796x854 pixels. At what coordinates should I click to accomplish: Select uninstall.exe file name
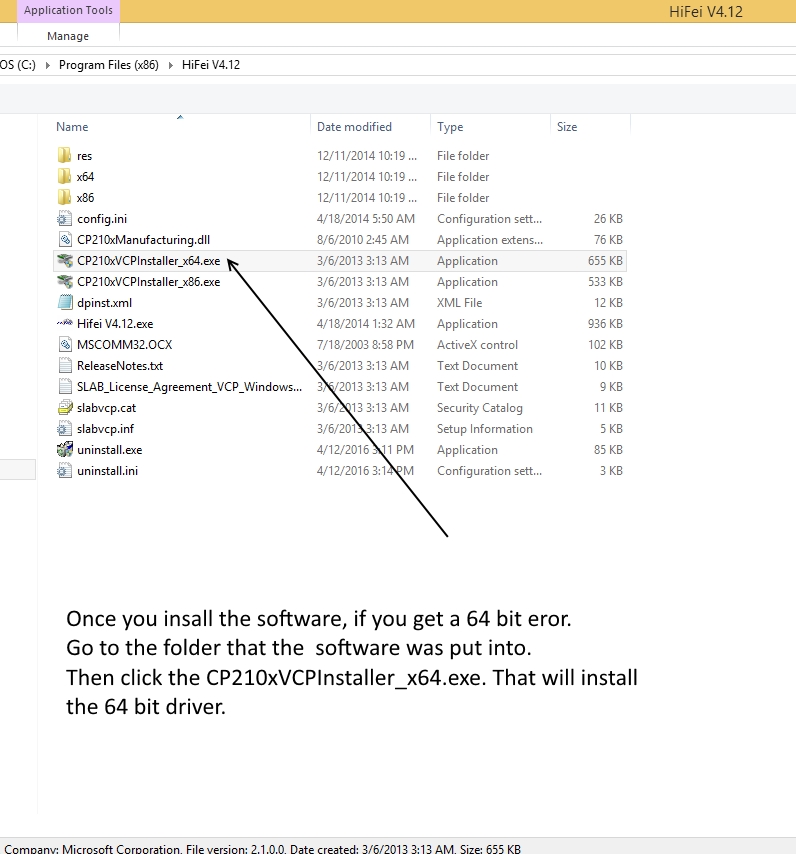click(x=109, y=450)
